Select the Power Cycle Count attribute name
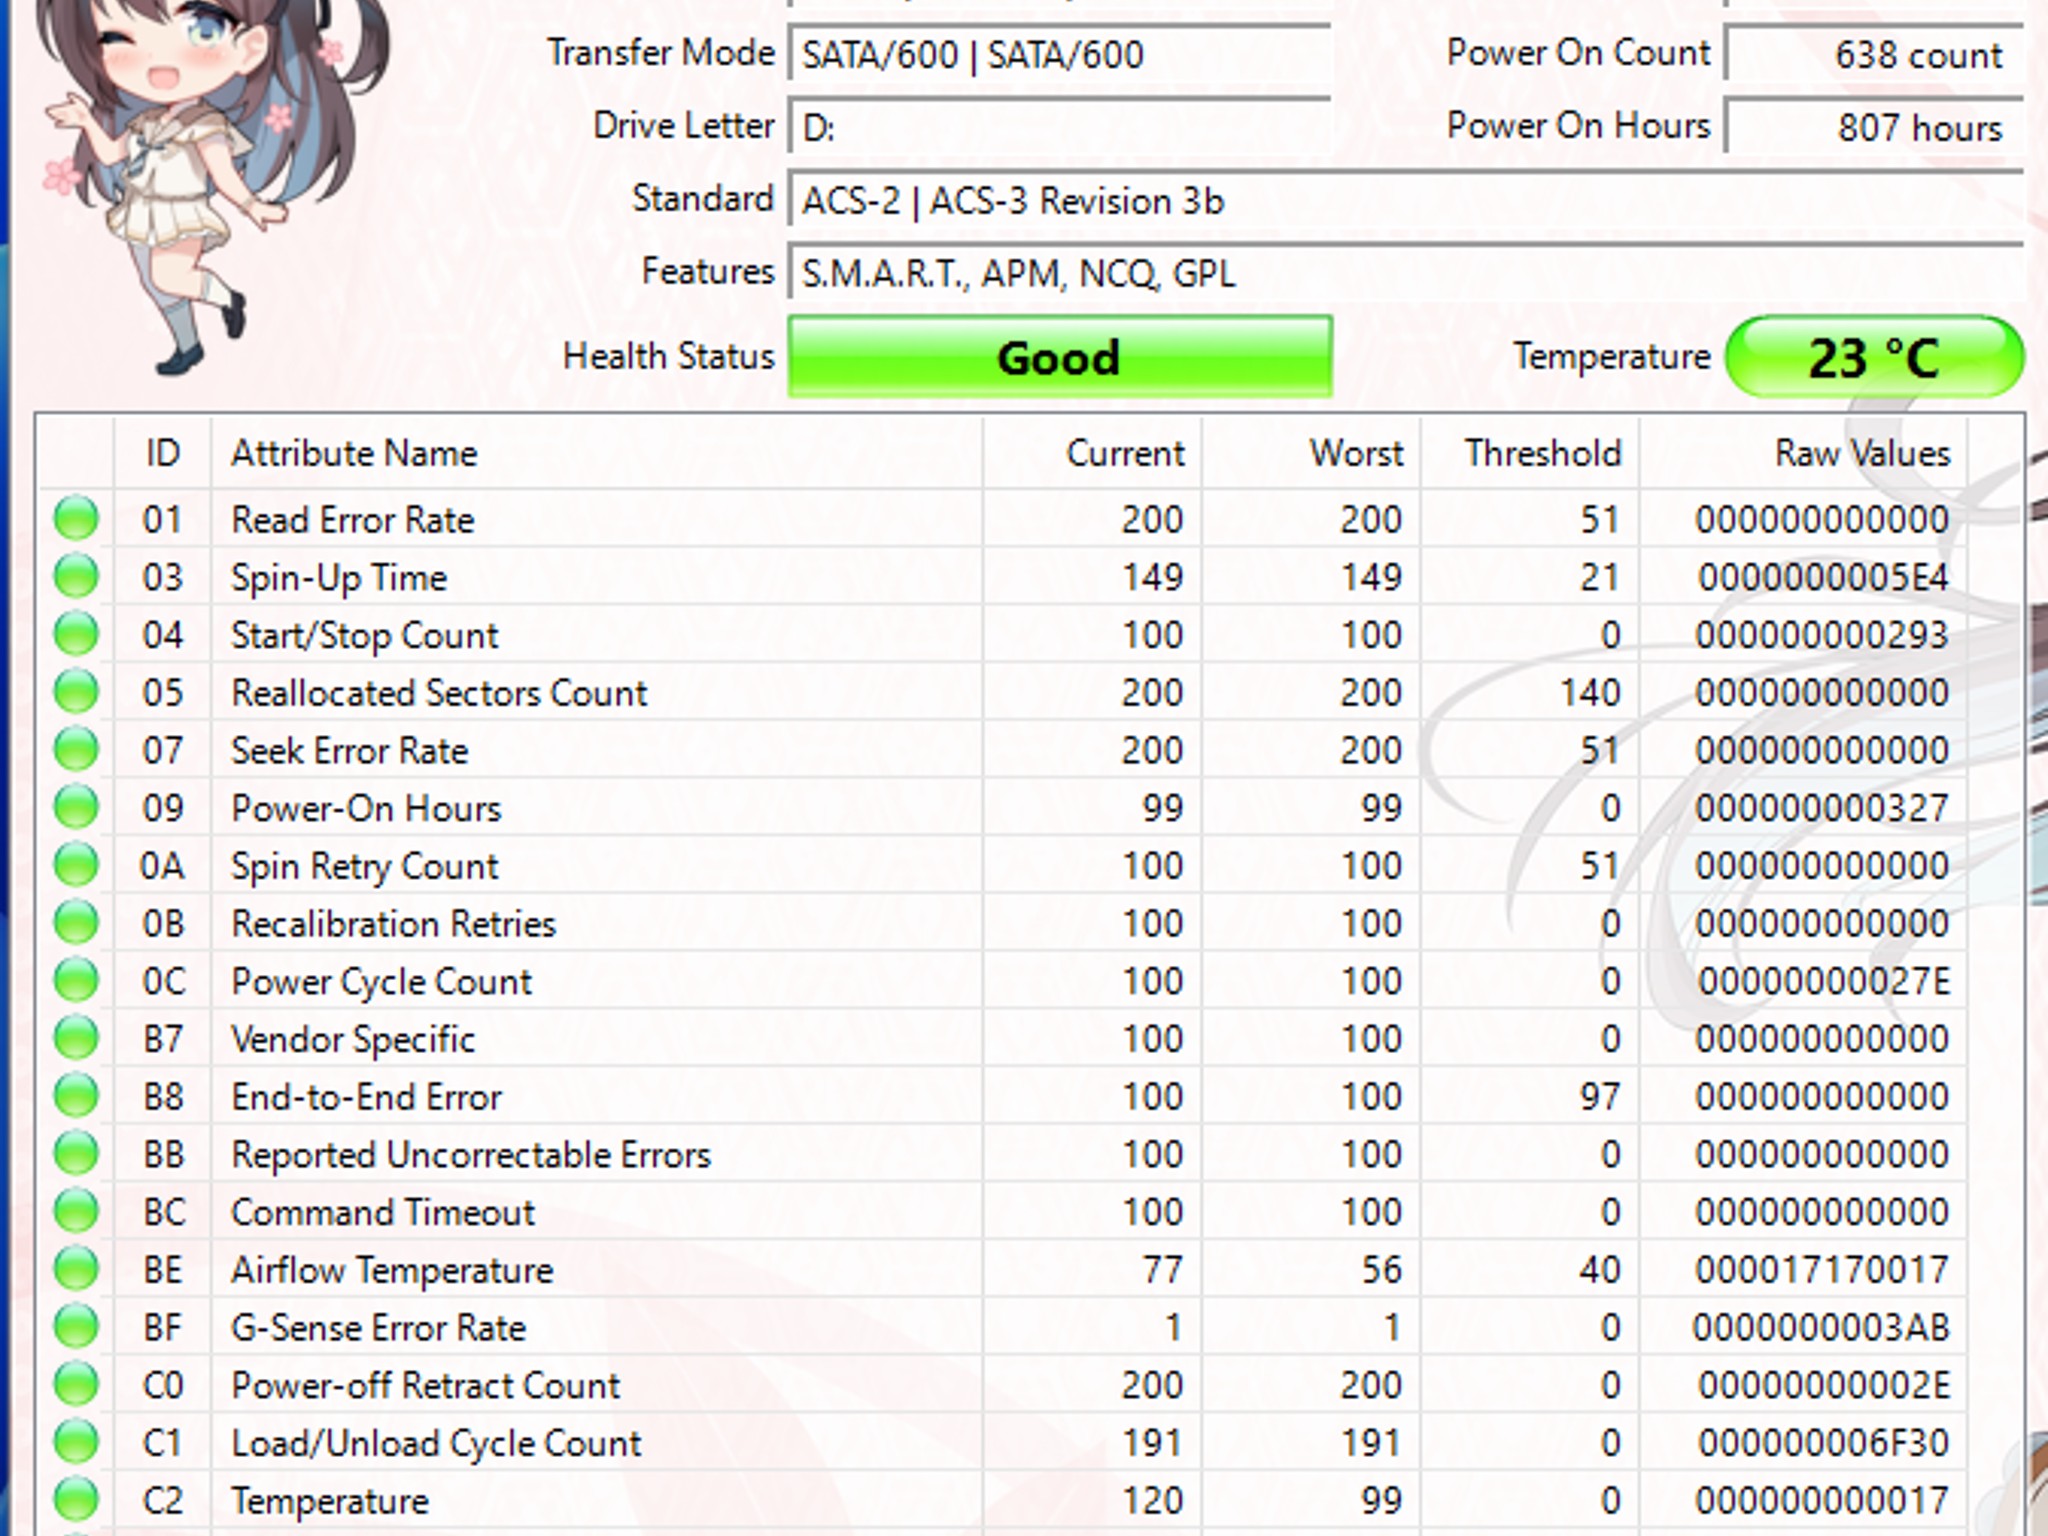The width and height of the screenshot is (2048, 1536). (382, 982)
